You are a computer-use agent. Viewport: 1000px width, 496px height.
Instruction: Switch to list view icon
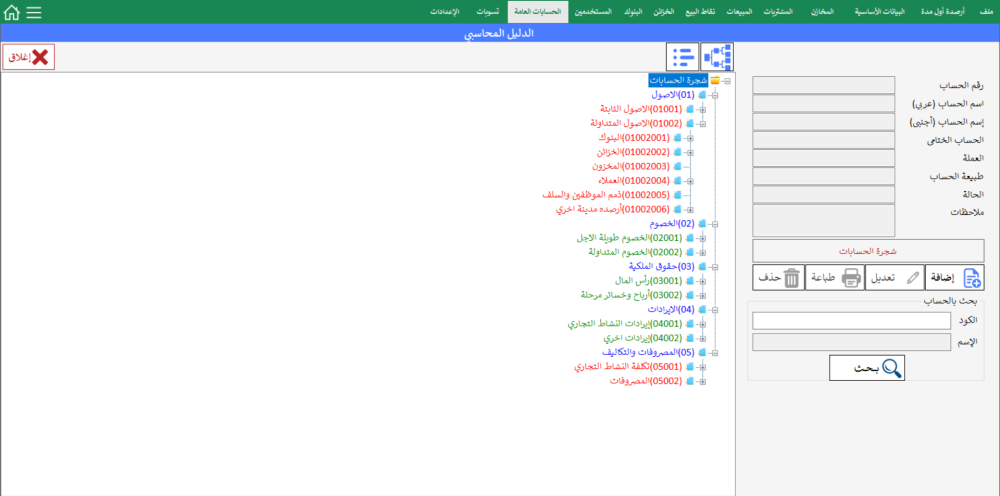point(683,57)
